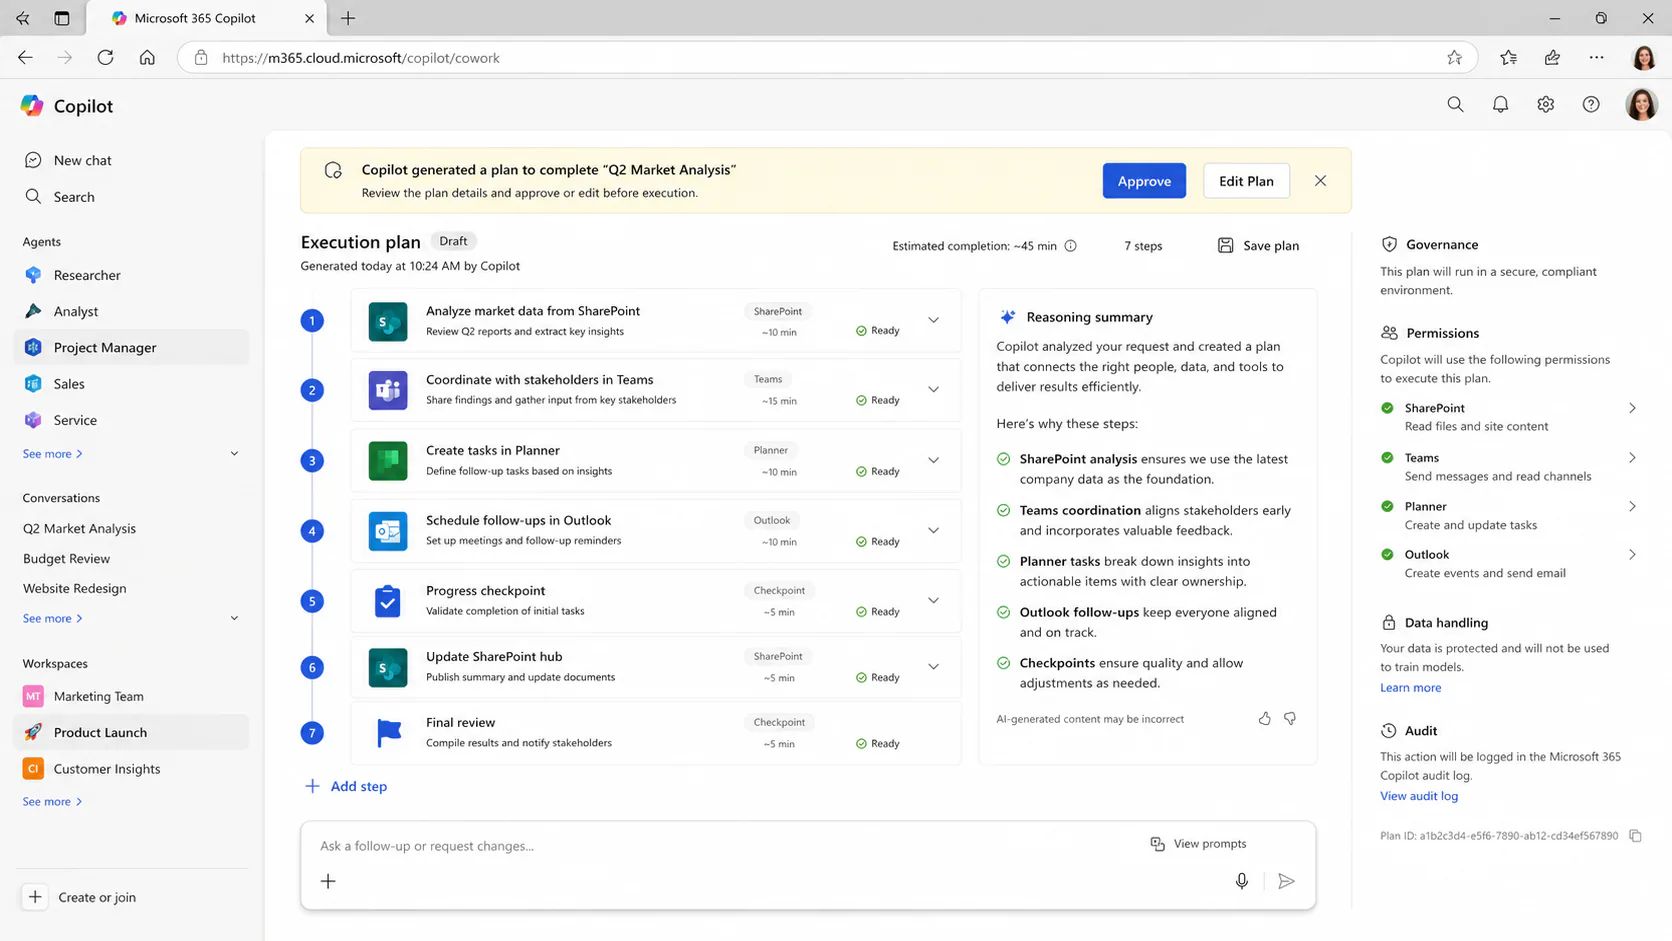Image resolution: width=1672 pixels, height=941 pixels.
Task: Click the Edit Plan button
Action: coord(1246,181)
